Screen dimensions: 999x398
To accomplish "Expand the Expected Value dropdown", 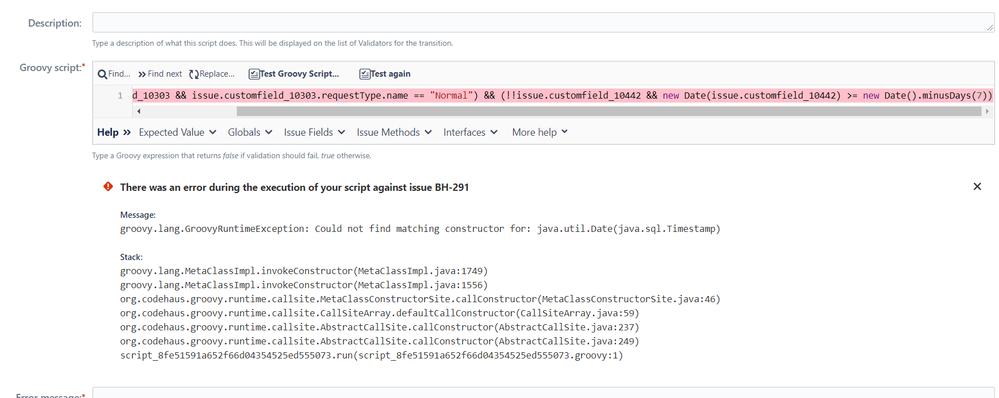I will (177, 132).
